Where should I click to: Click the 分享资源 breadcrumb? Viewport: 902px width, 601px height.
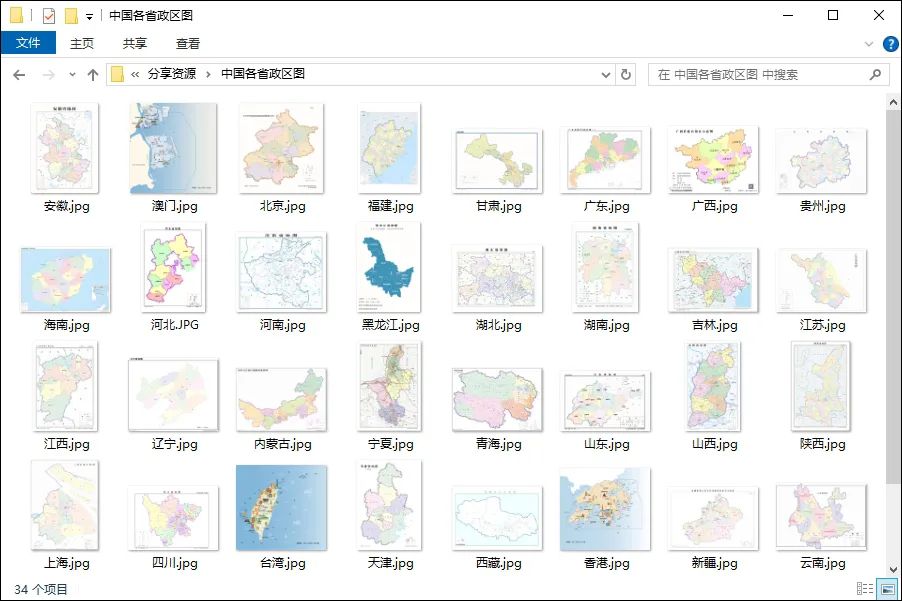coord(172,74)
